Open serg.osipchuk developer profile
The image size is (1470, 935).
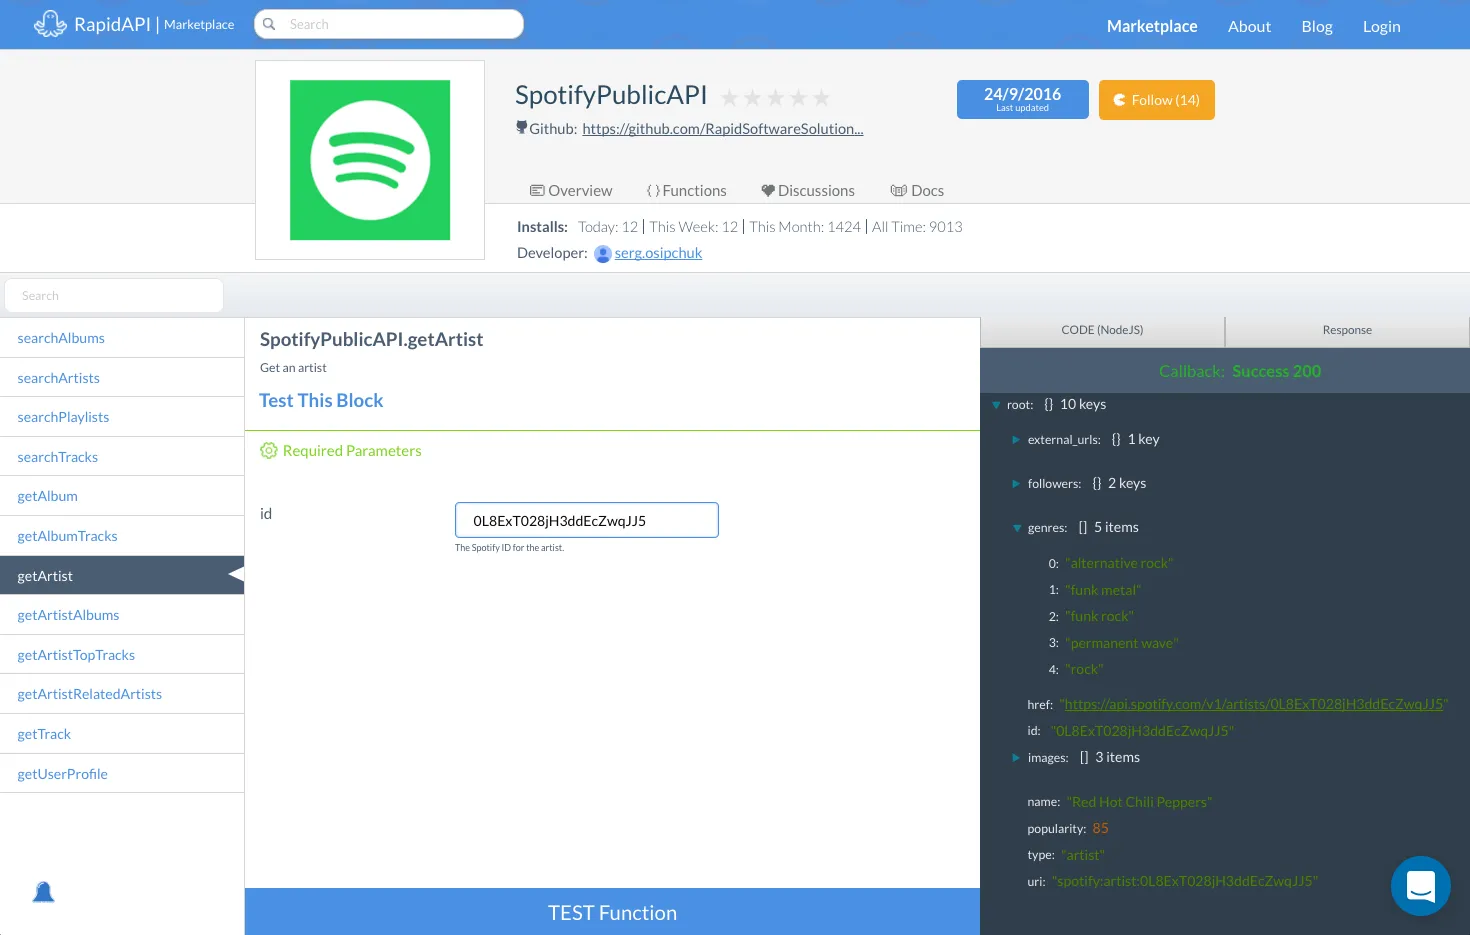pos(658,253)
